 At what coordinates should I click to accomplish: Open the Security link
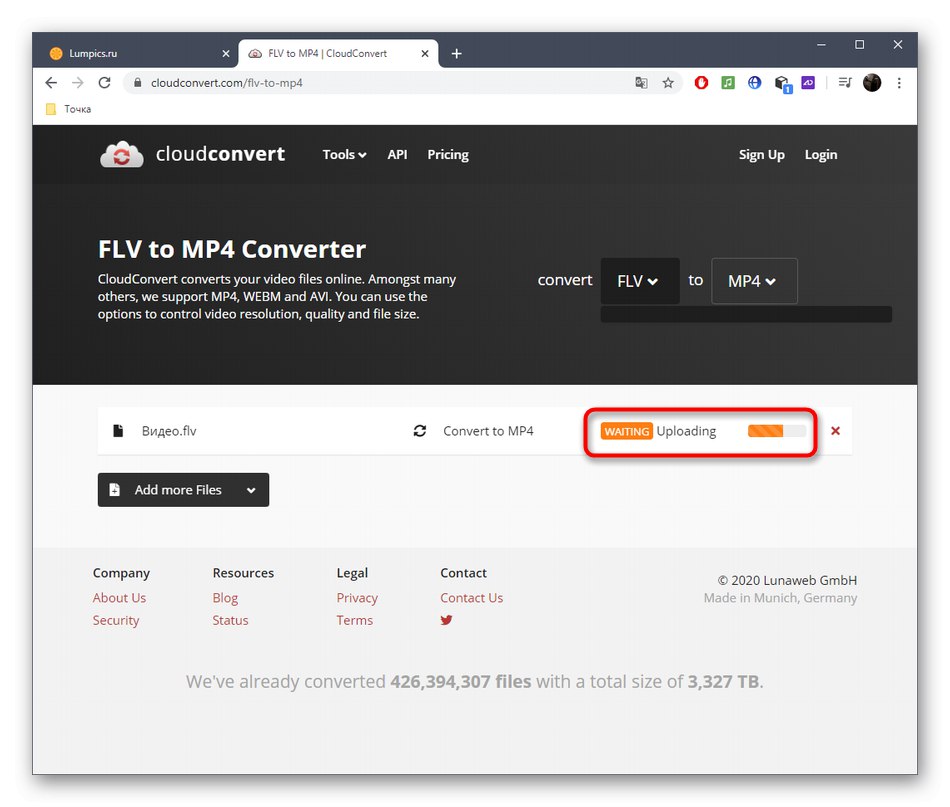click(x=116, y=620)
